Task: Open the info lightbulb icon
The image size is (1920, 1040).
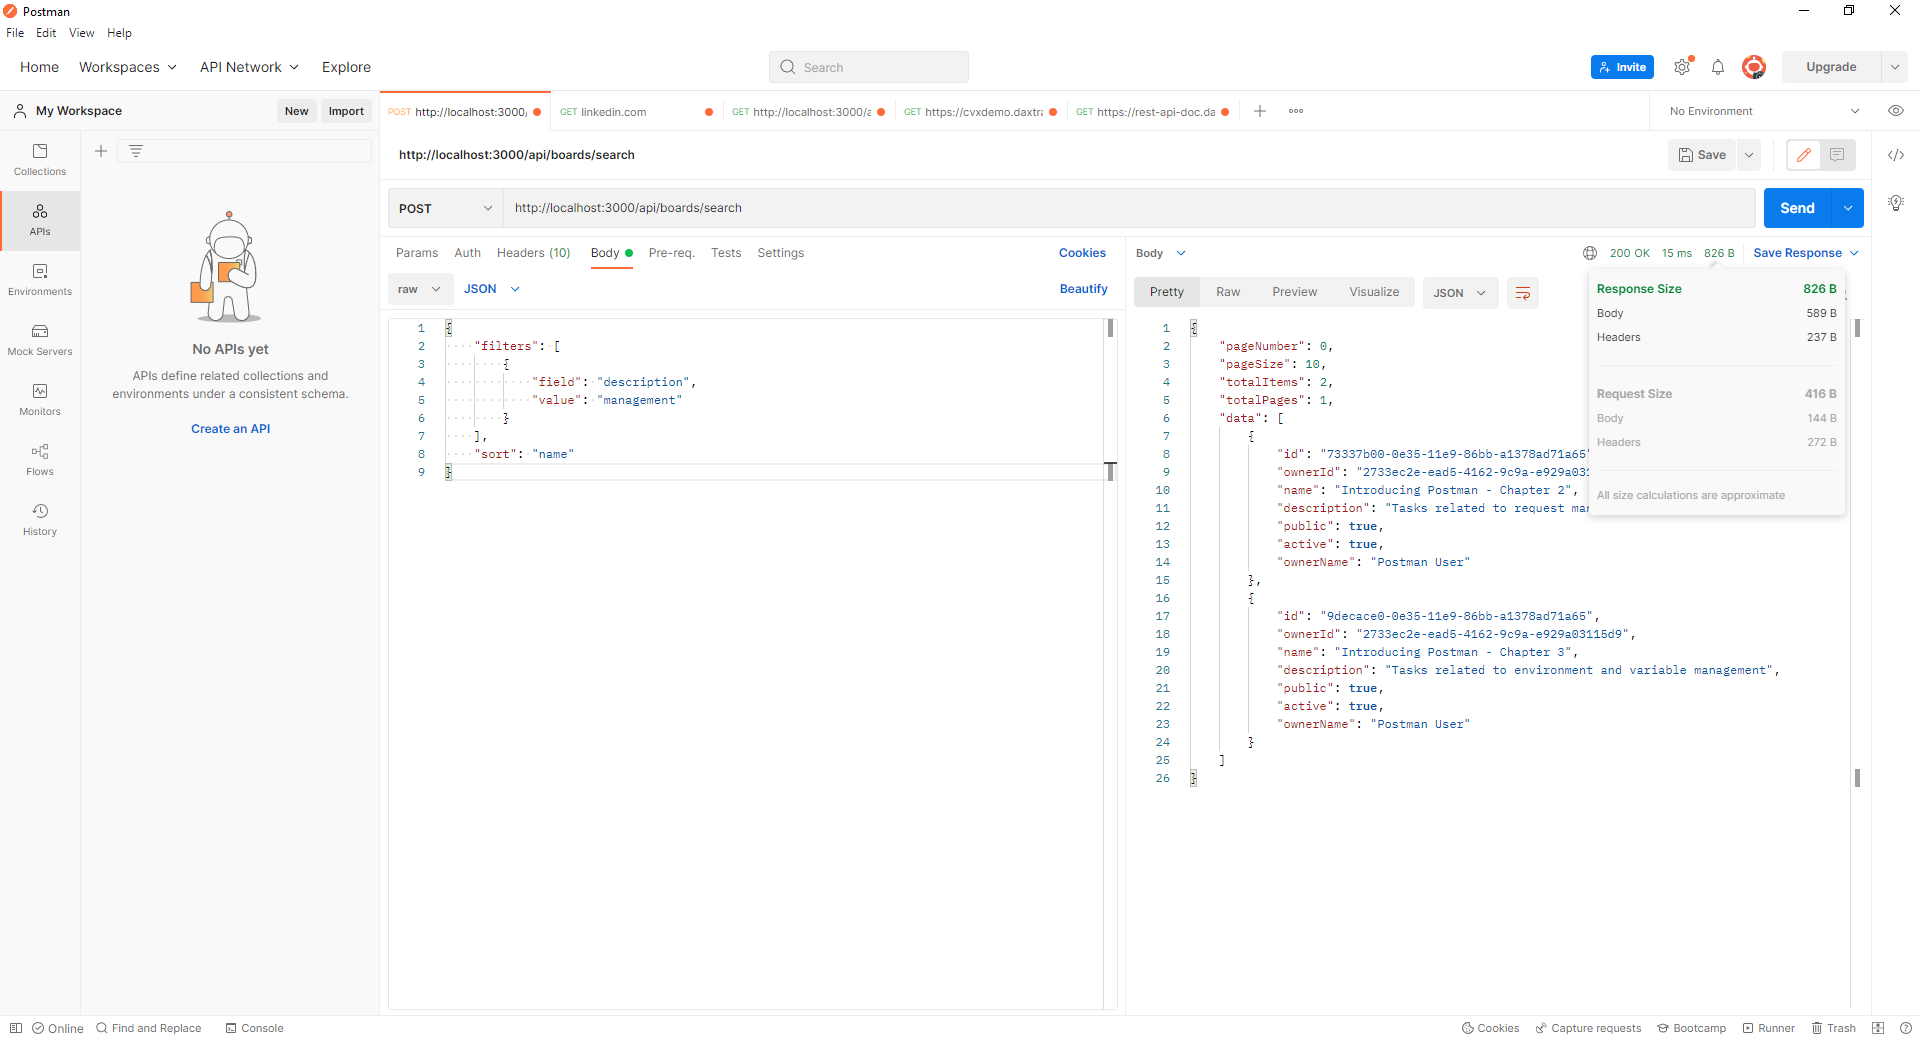Action: (1896, 203)
